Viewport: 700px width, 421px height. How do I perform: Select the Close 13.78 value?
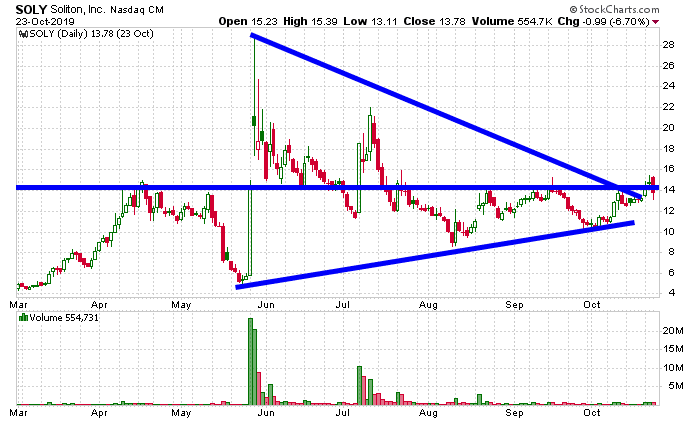coord(434,21)
